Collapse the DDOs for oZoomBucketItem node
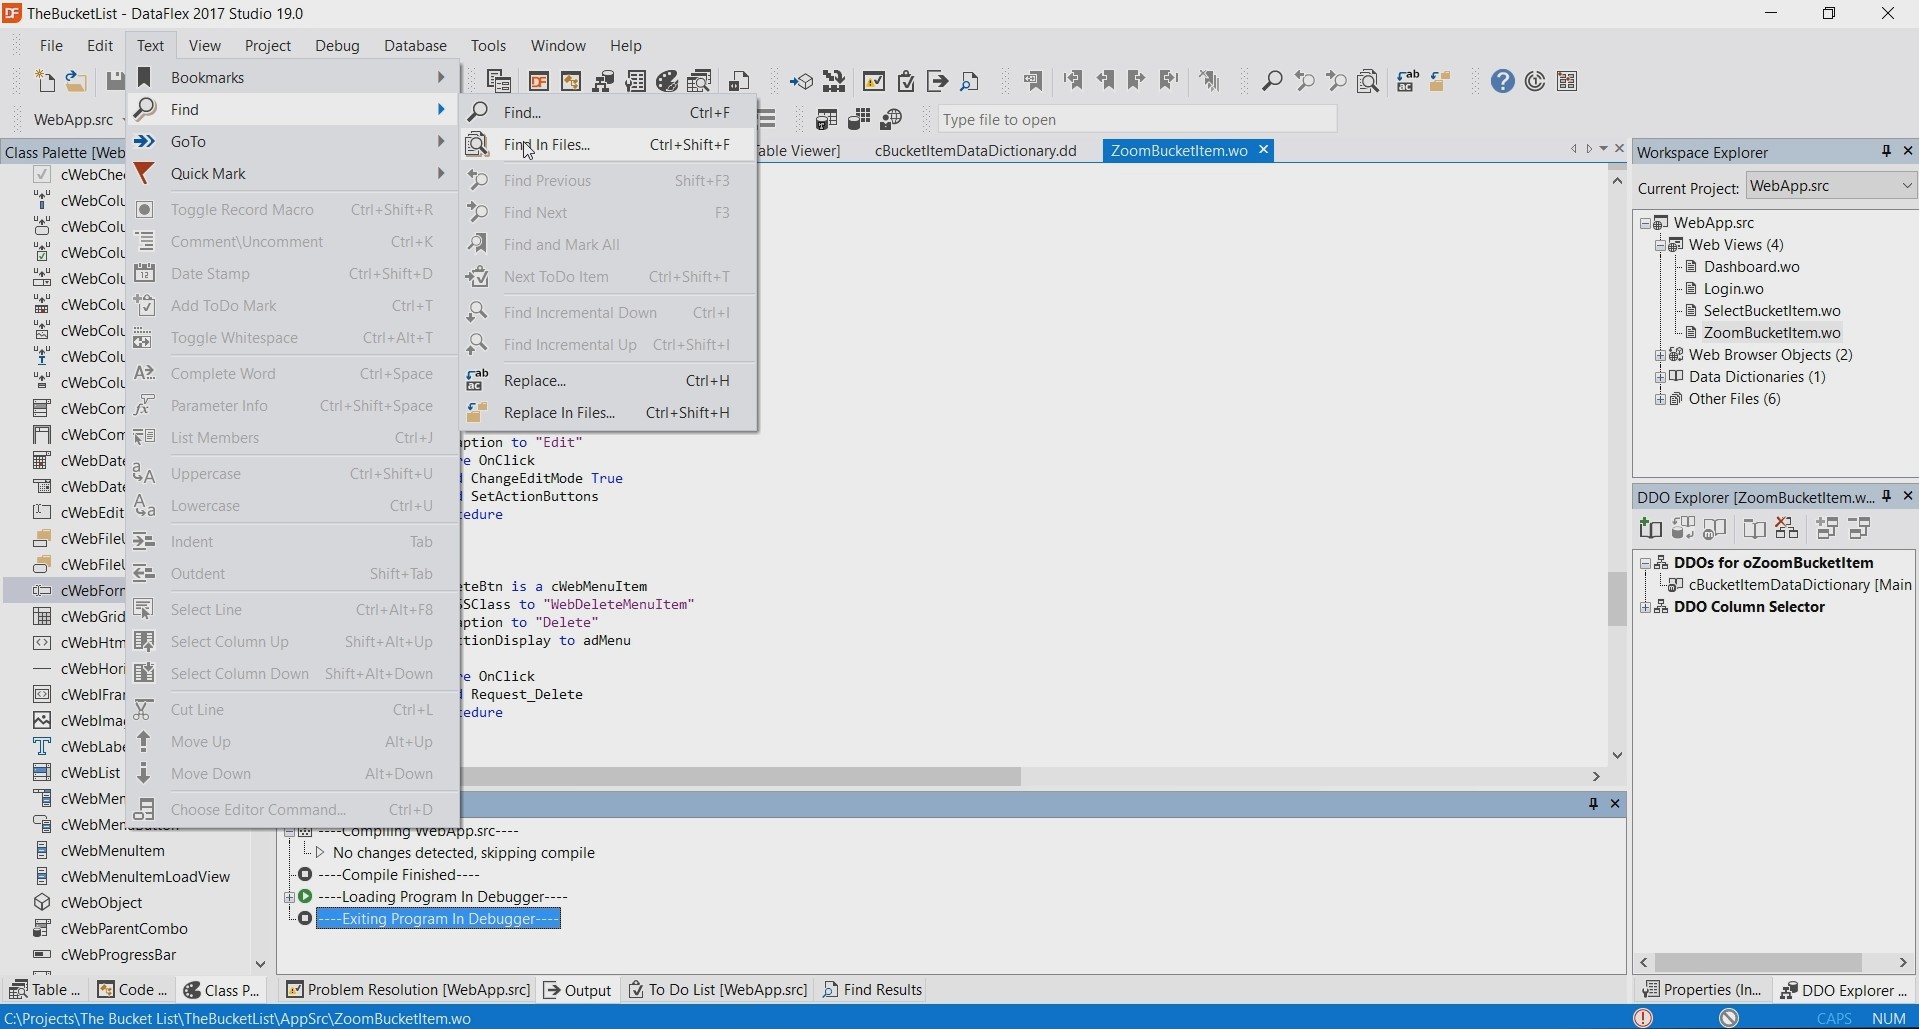 (x=1645, y=563)
